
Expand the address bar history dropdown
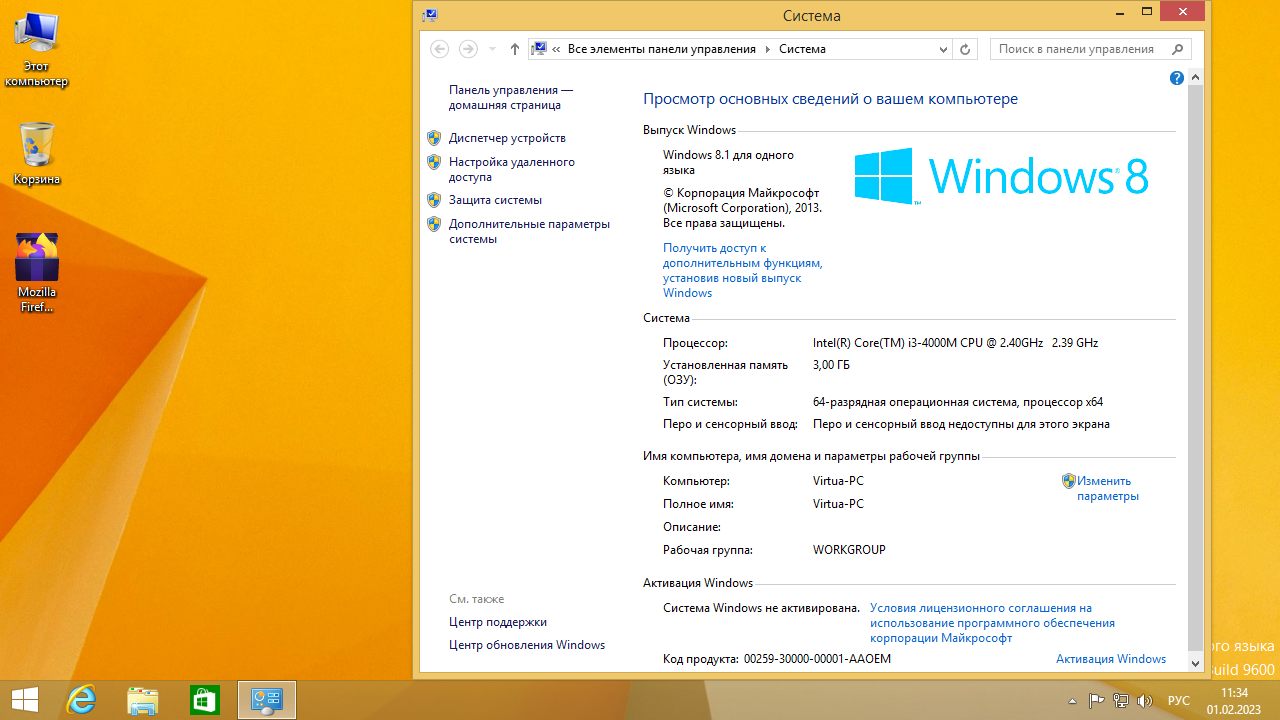944,49
